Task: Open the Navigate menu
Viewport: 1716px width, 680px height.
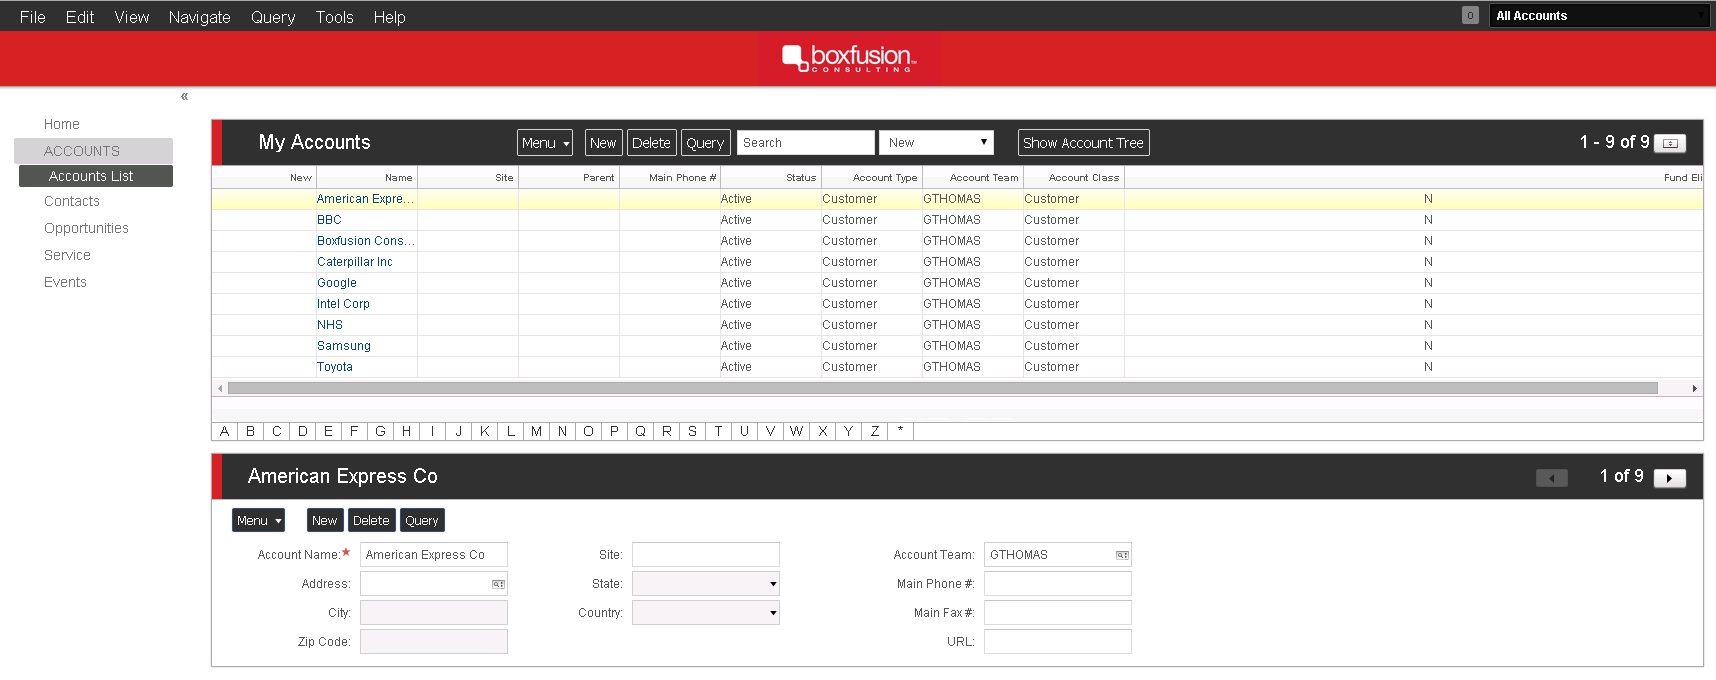Action: pos(200,17)
